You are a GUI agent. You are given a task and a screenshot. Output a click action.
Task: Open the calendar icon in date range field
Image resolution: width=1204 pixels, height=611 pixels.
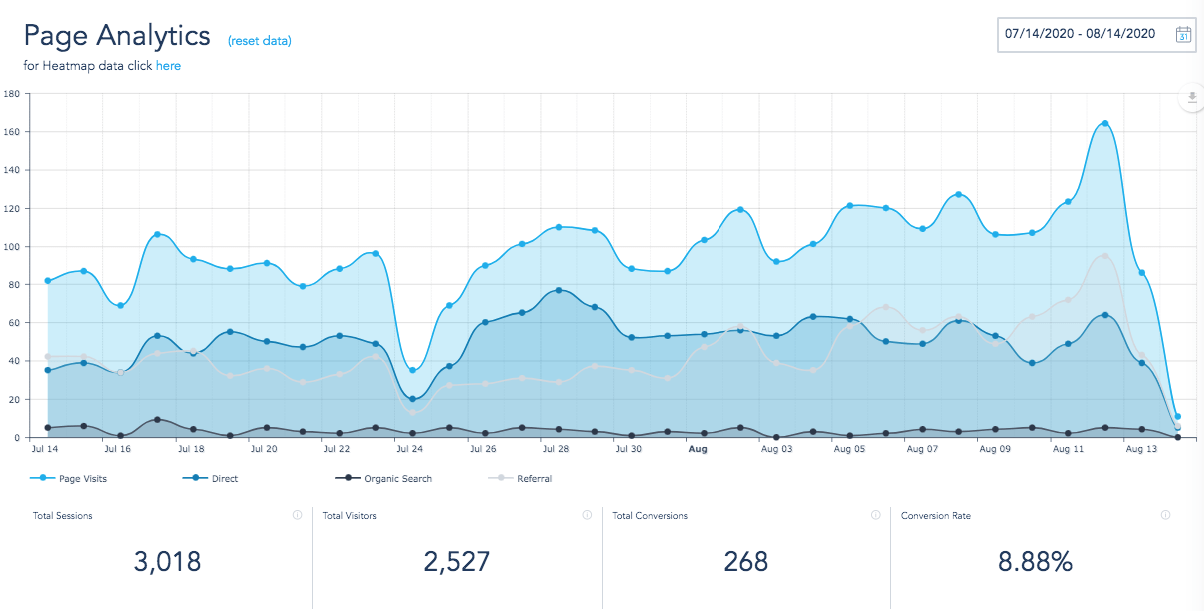tap(1183, 34)
